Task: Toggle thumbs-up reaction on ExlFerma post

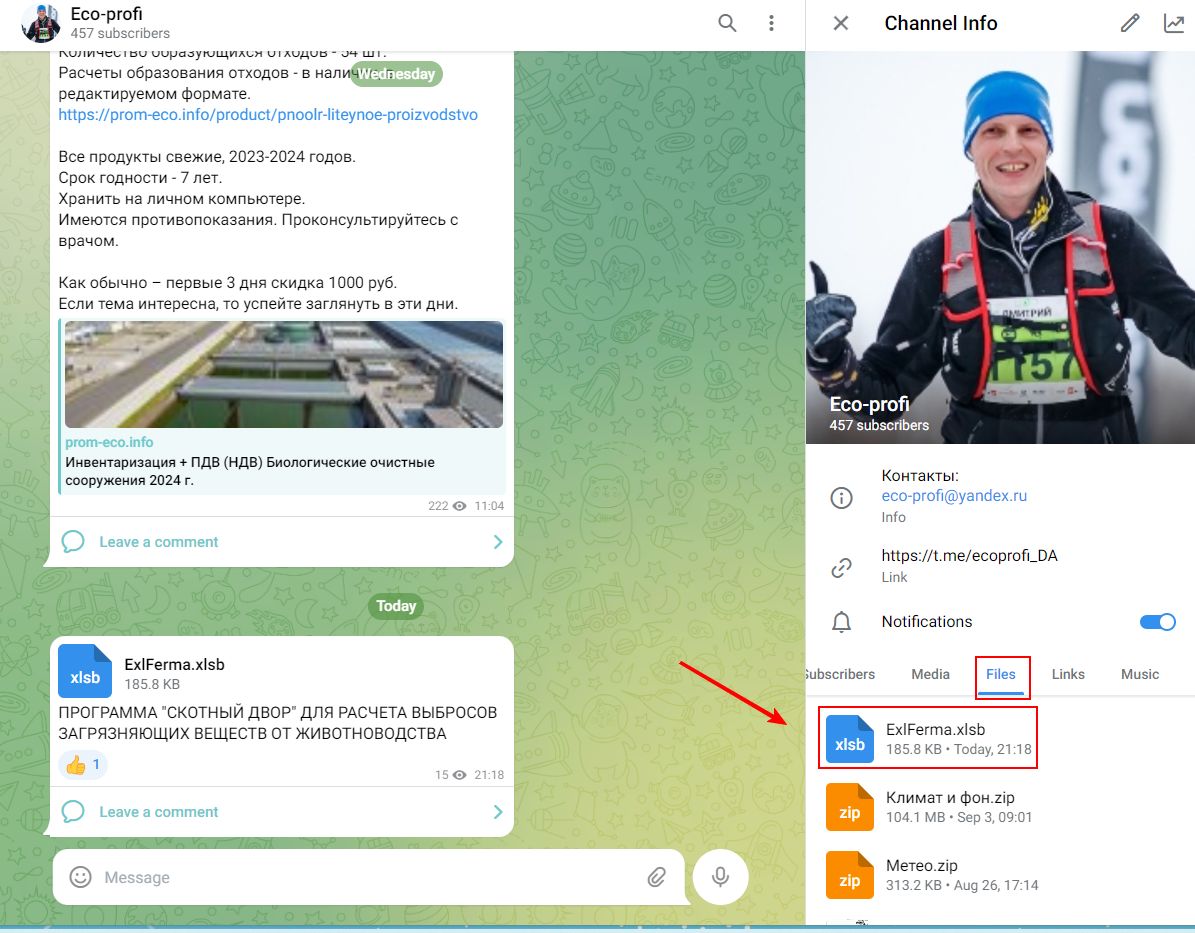Action: click(83, 765)
